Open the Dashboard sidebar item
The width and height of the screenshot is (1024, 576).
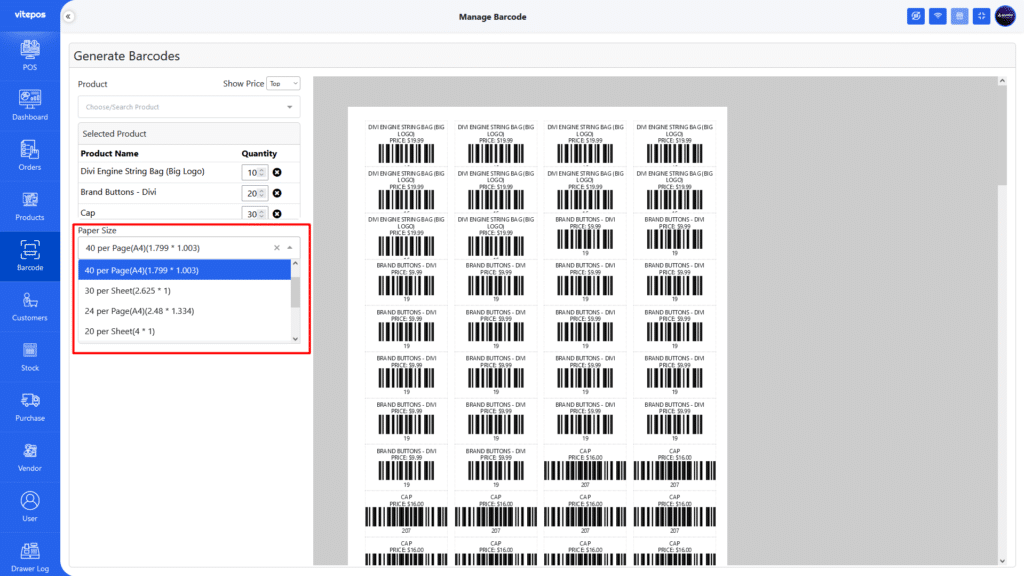point(30,106)
